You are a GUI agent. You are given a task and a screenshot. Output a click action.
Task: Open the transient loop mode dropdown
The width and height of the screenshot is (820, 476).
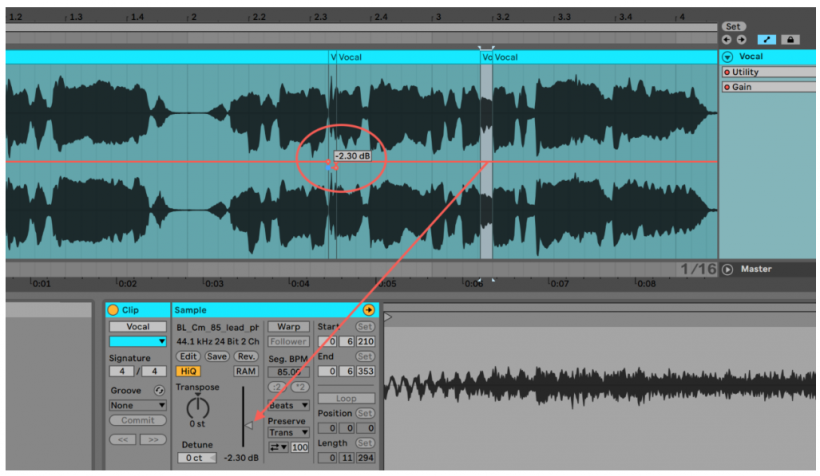tap(278, 447)
